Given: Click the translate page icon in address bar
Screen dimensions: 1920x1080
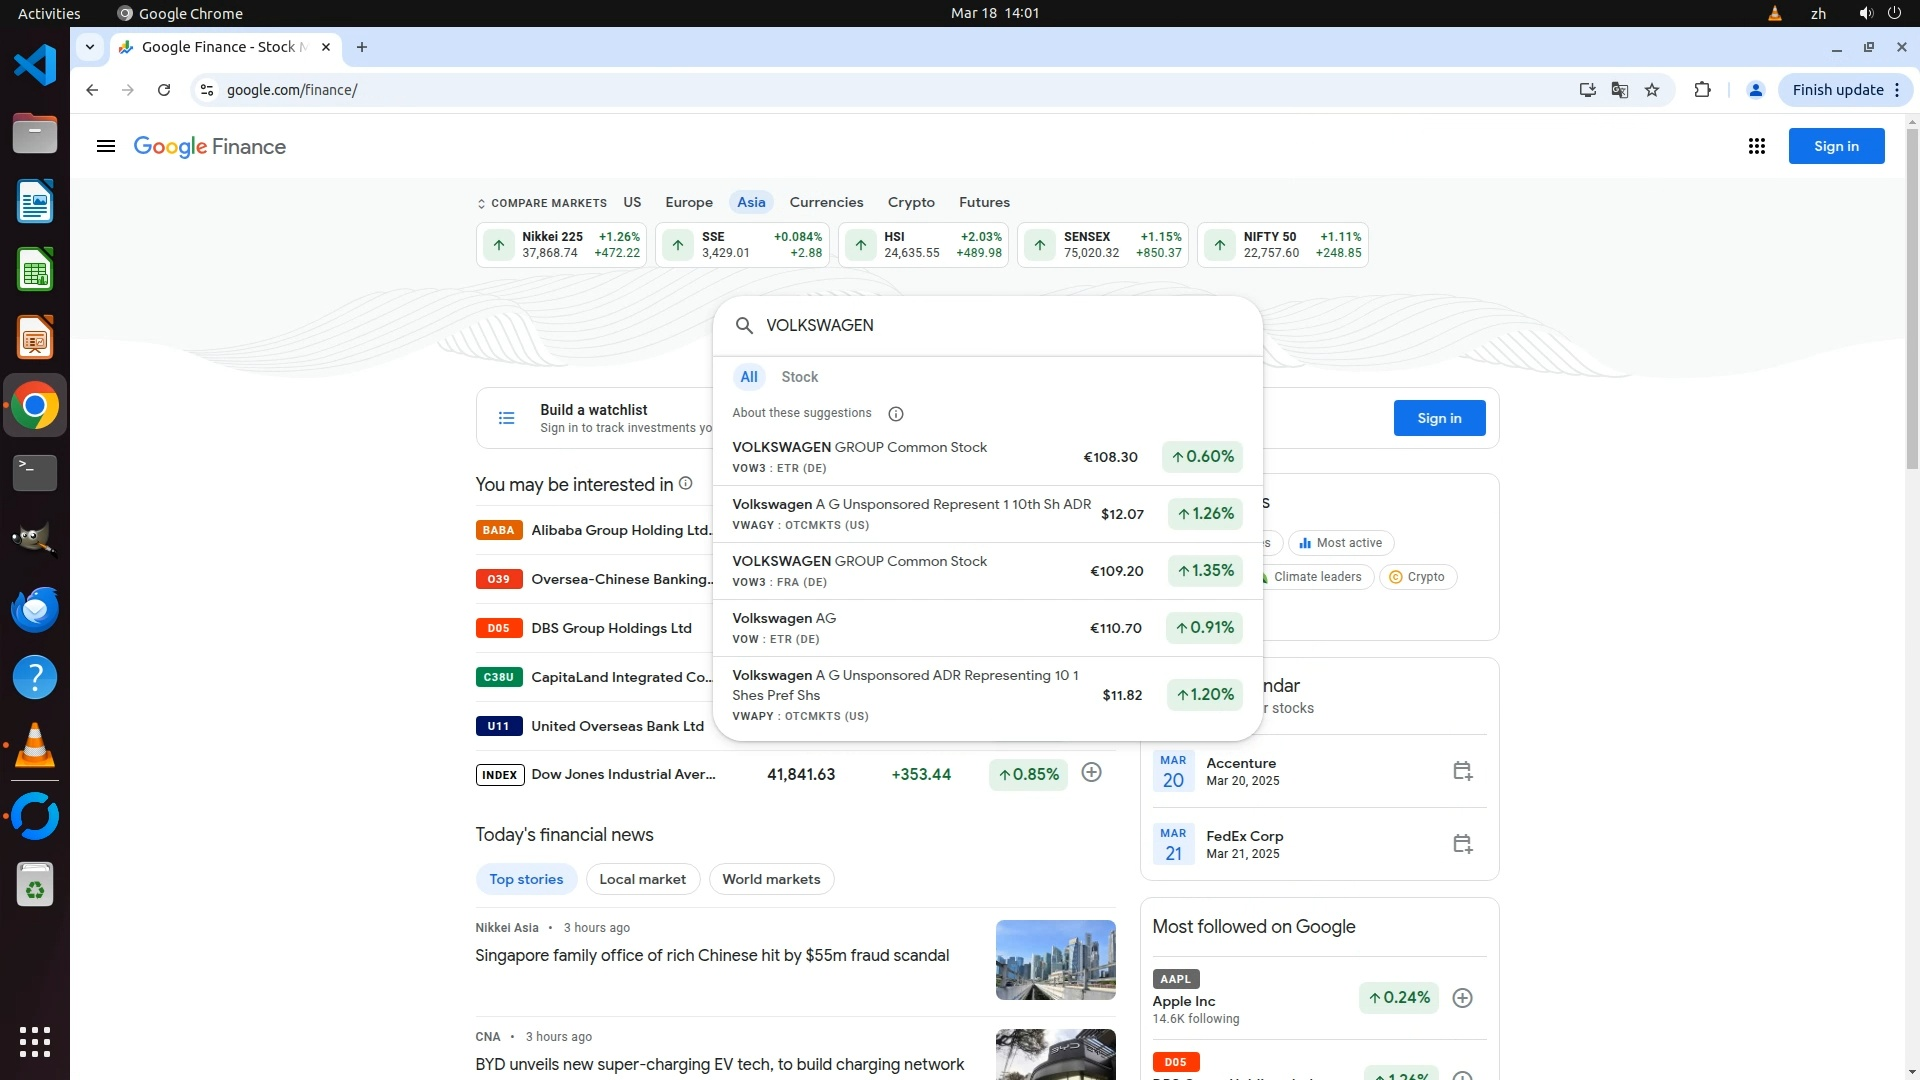Looking at the screenshot, I should tap(1620, 90).
